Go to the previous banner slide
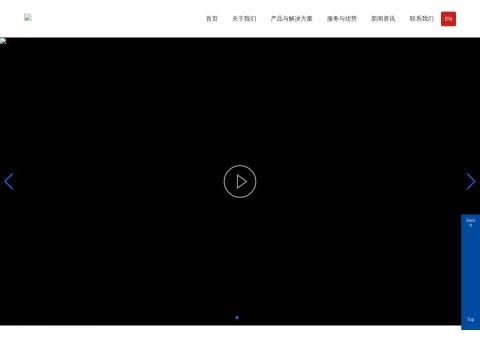 tap(9, 182)
